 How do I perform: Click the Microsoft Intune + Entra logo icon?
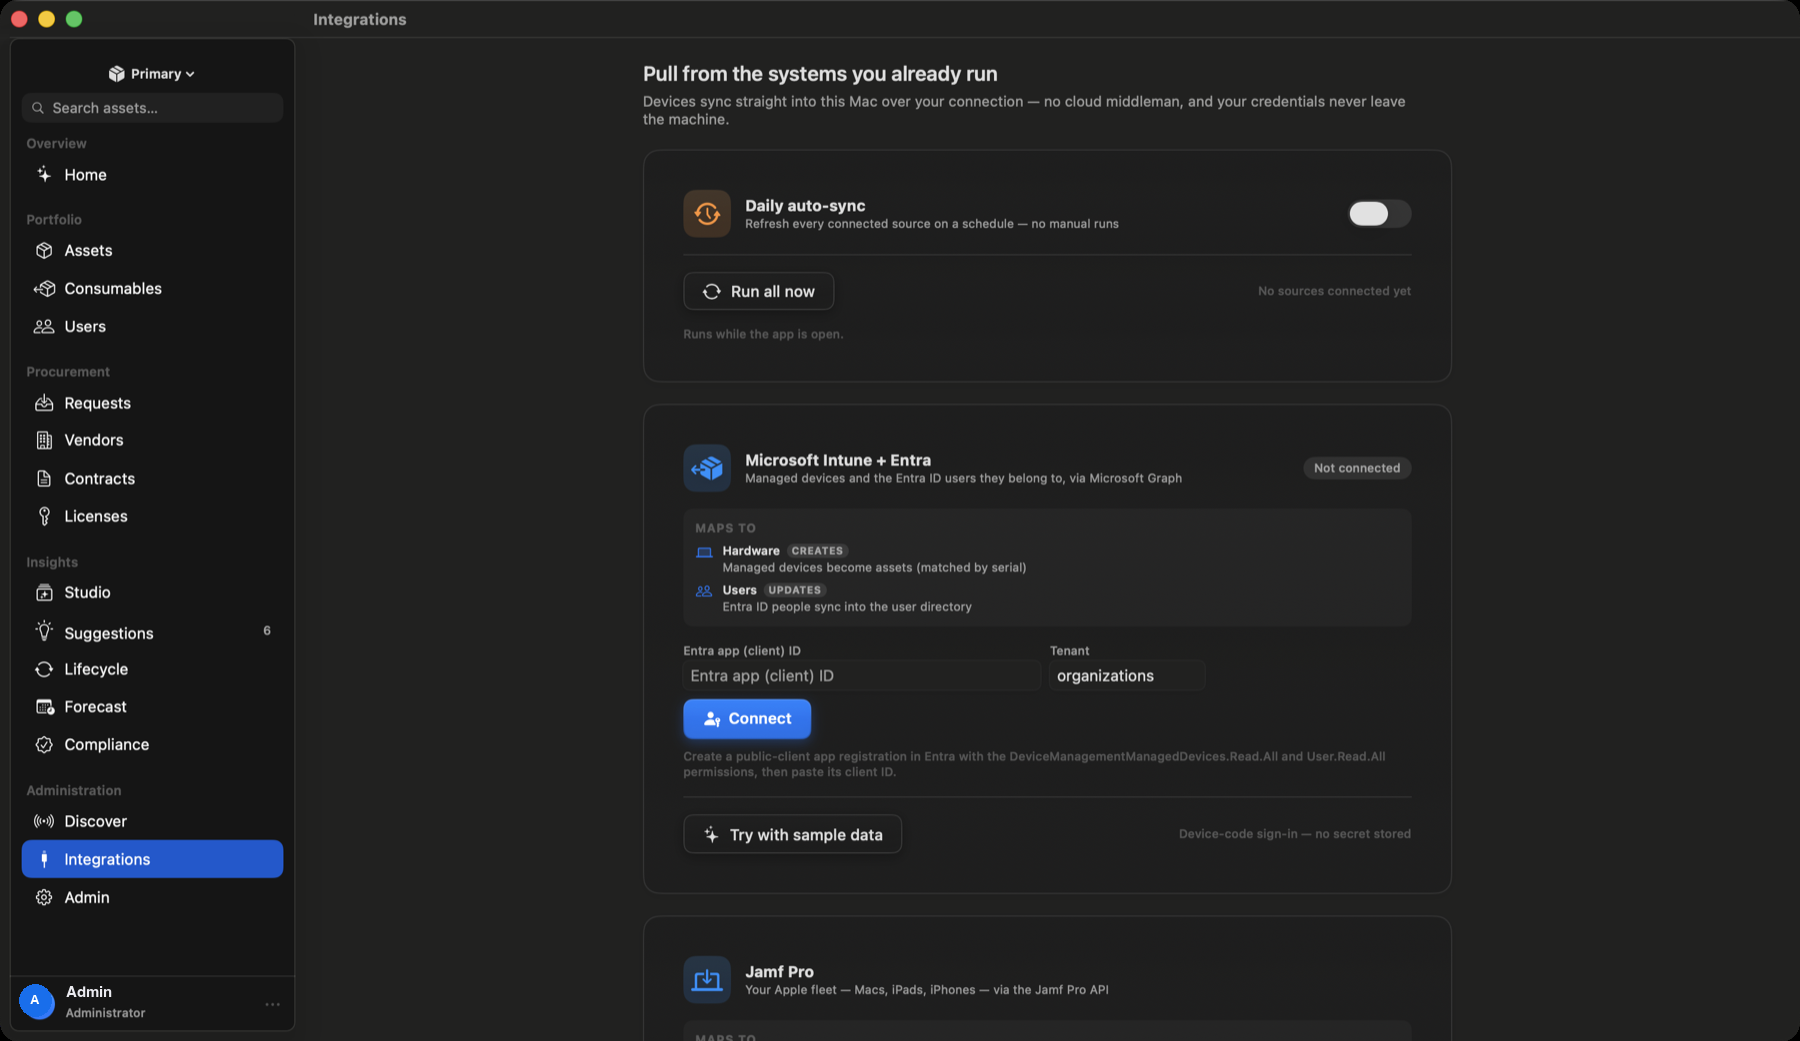tap(707, 468)
